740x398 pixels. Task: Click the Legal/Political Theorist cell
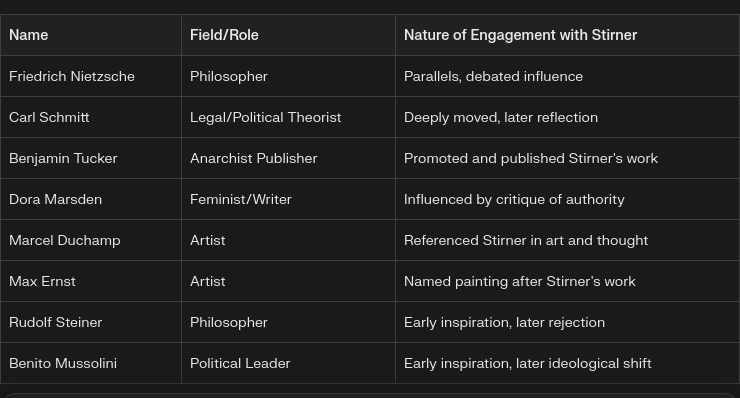click(288, 117)
